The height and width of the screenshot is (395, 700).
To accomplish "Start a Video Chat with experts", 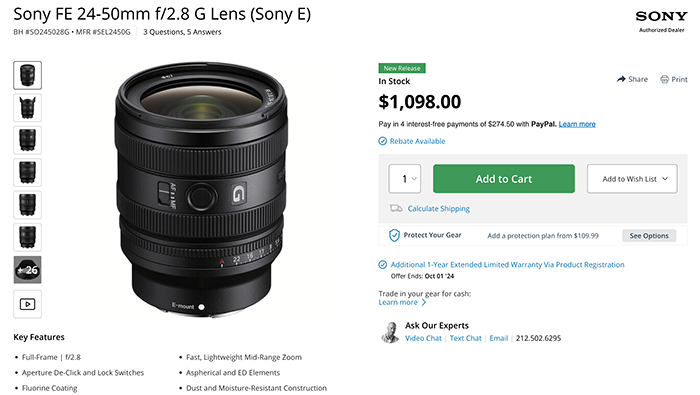I will tap(423, 338).
